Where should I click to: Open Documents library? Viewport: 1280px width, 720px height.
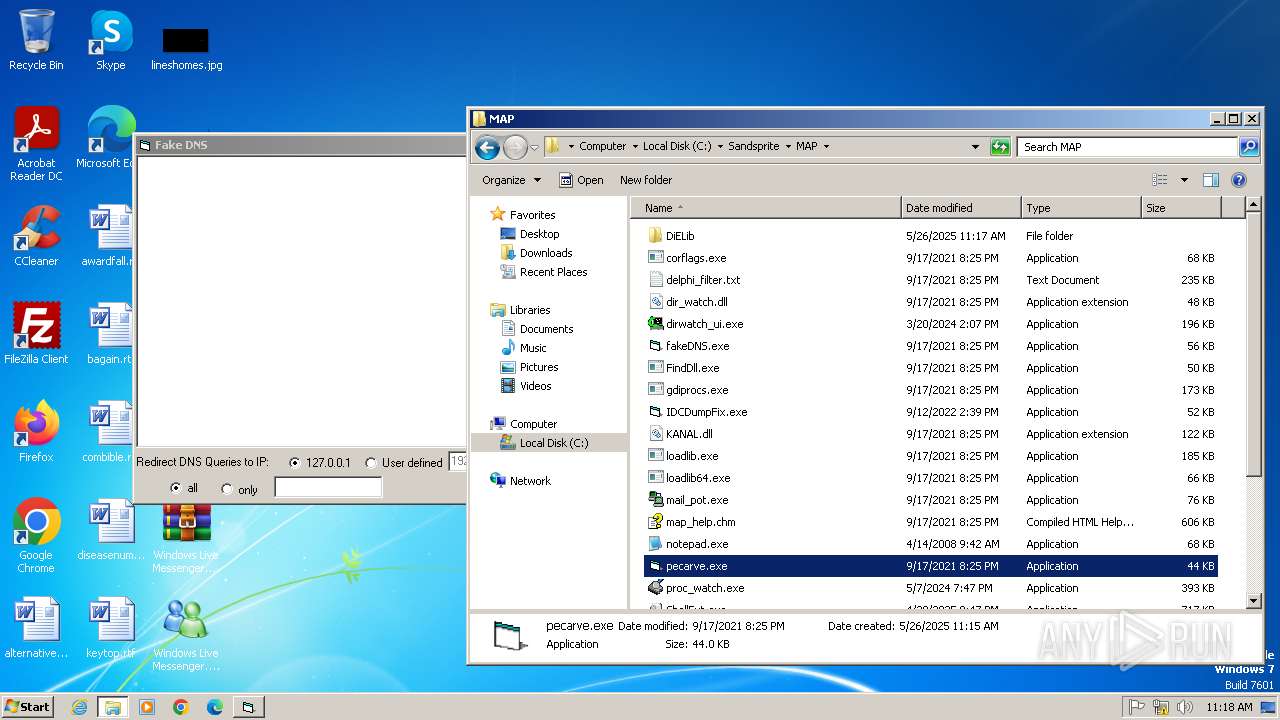pyautogui.click(x=546, y=329)
